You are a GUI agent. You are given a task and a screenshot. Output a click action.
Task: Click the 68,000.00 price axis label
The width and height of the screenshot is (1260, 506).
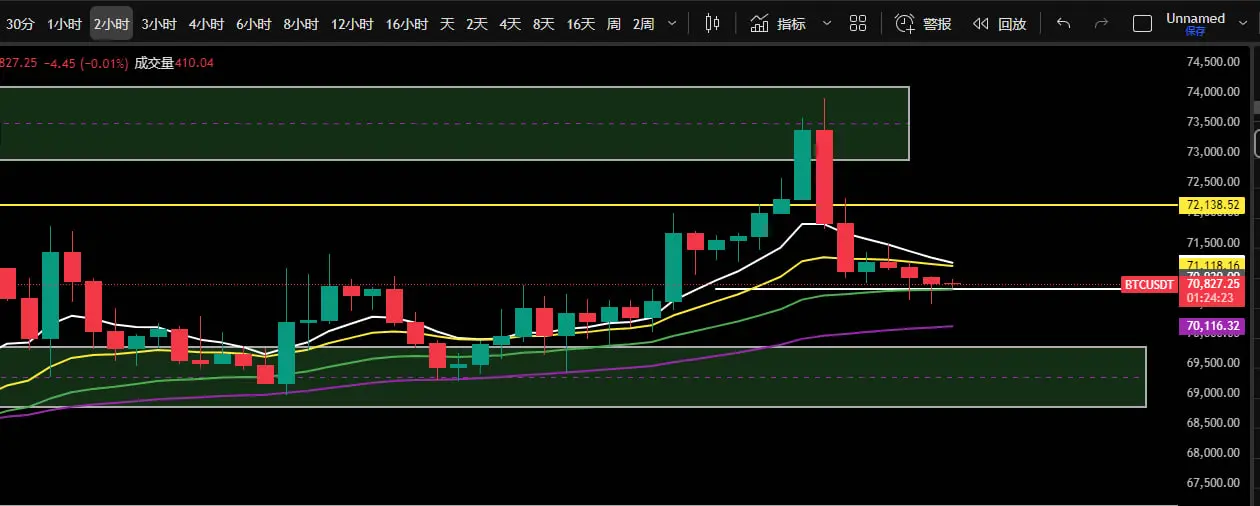(x=1211, y=452)
